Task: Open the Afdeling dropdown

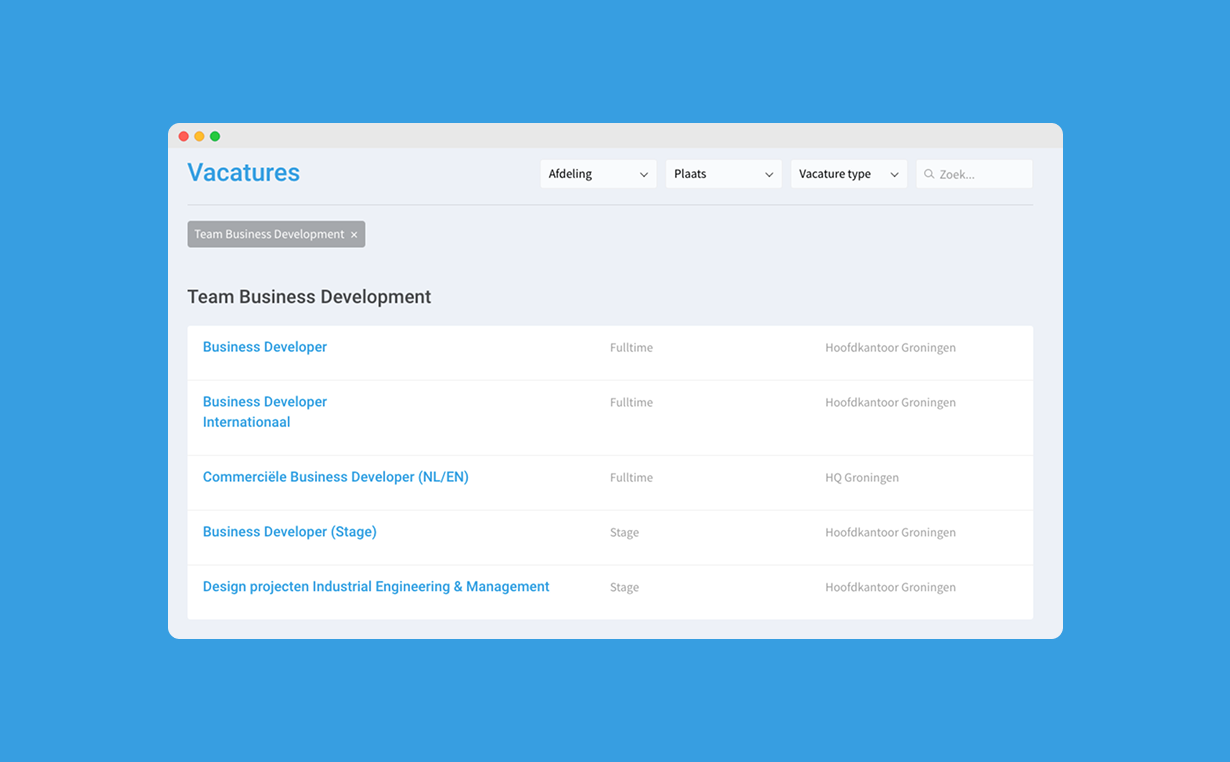Action: (598, 174)
